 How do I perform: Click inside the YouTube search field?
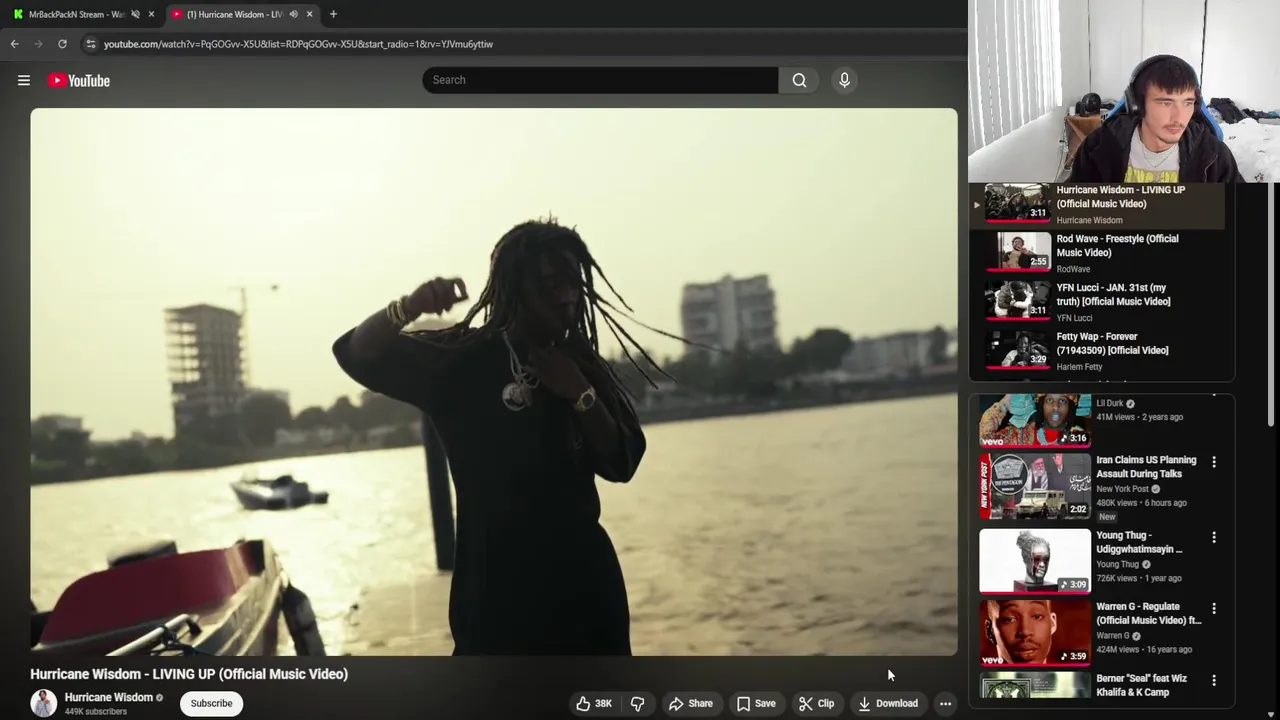tap(600, 80)
